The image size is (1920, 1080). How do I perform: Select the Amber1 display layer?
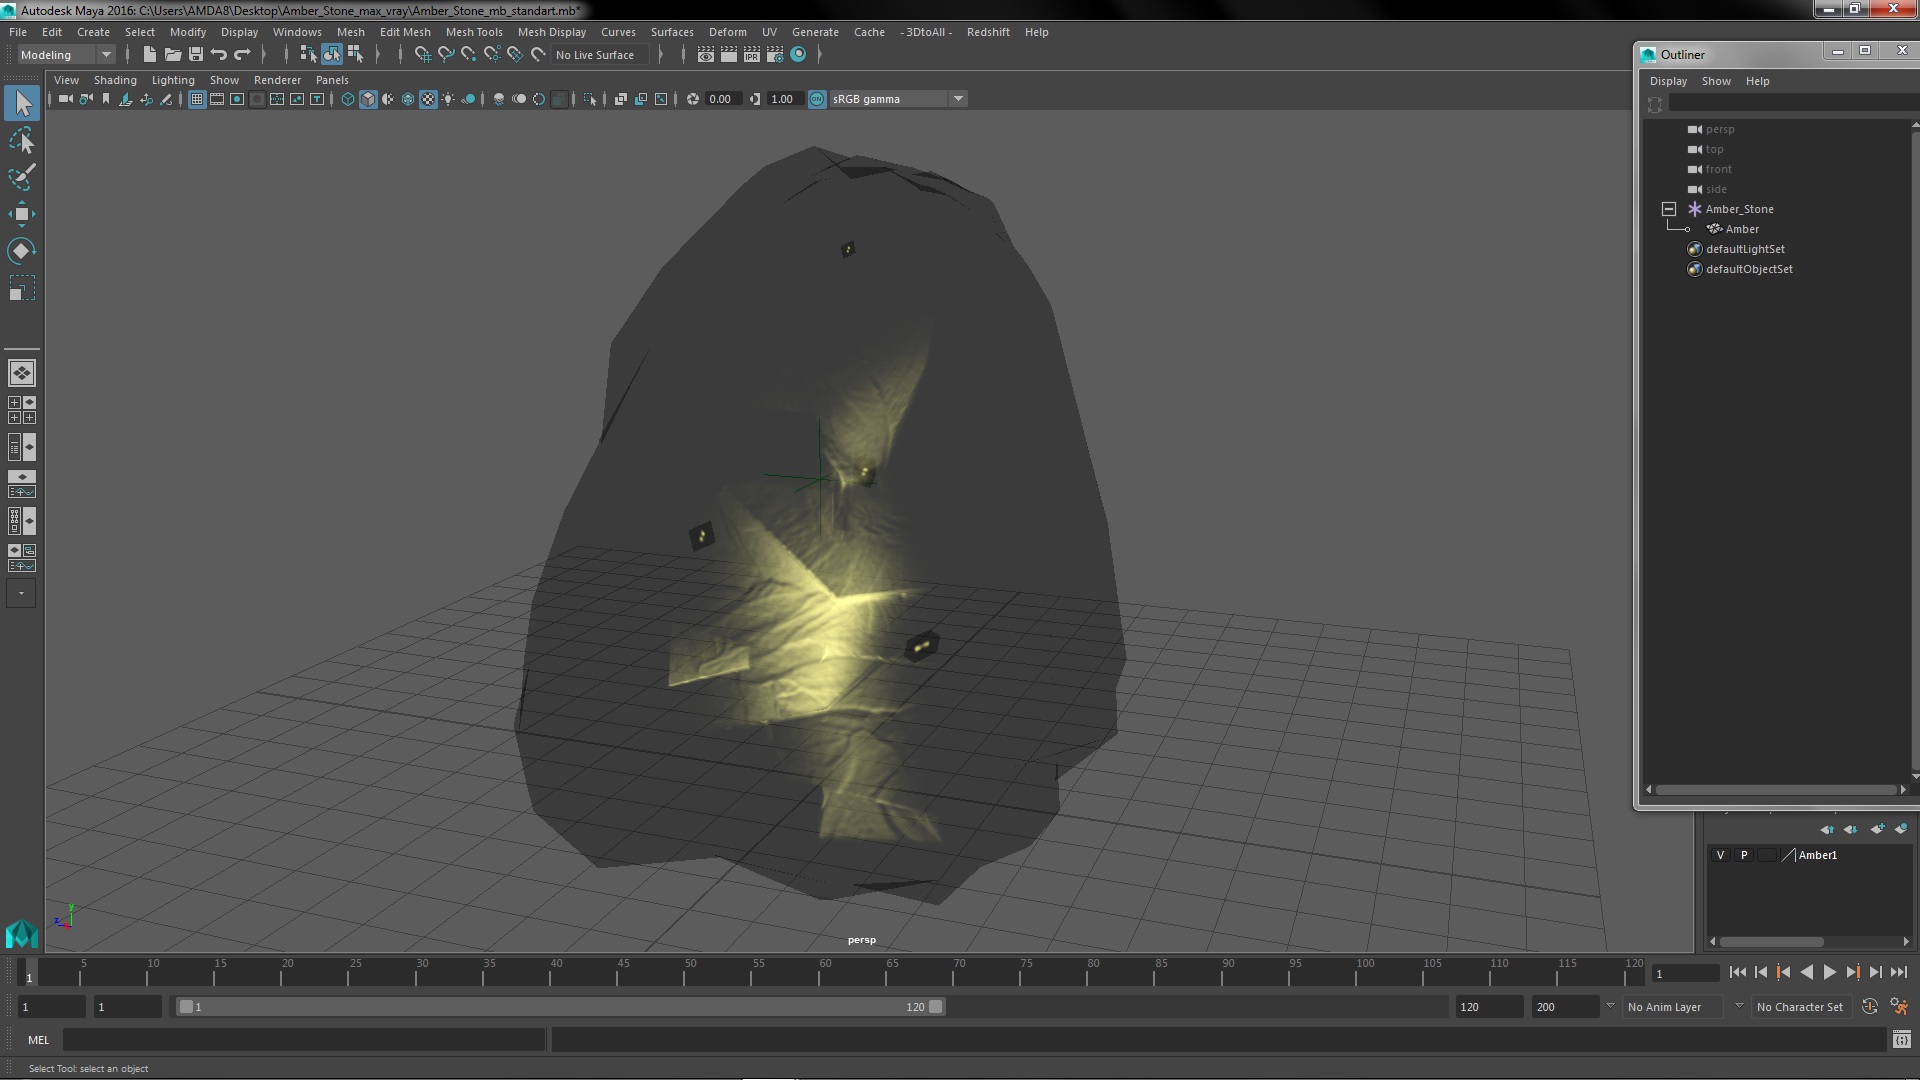pos(1817,855)
